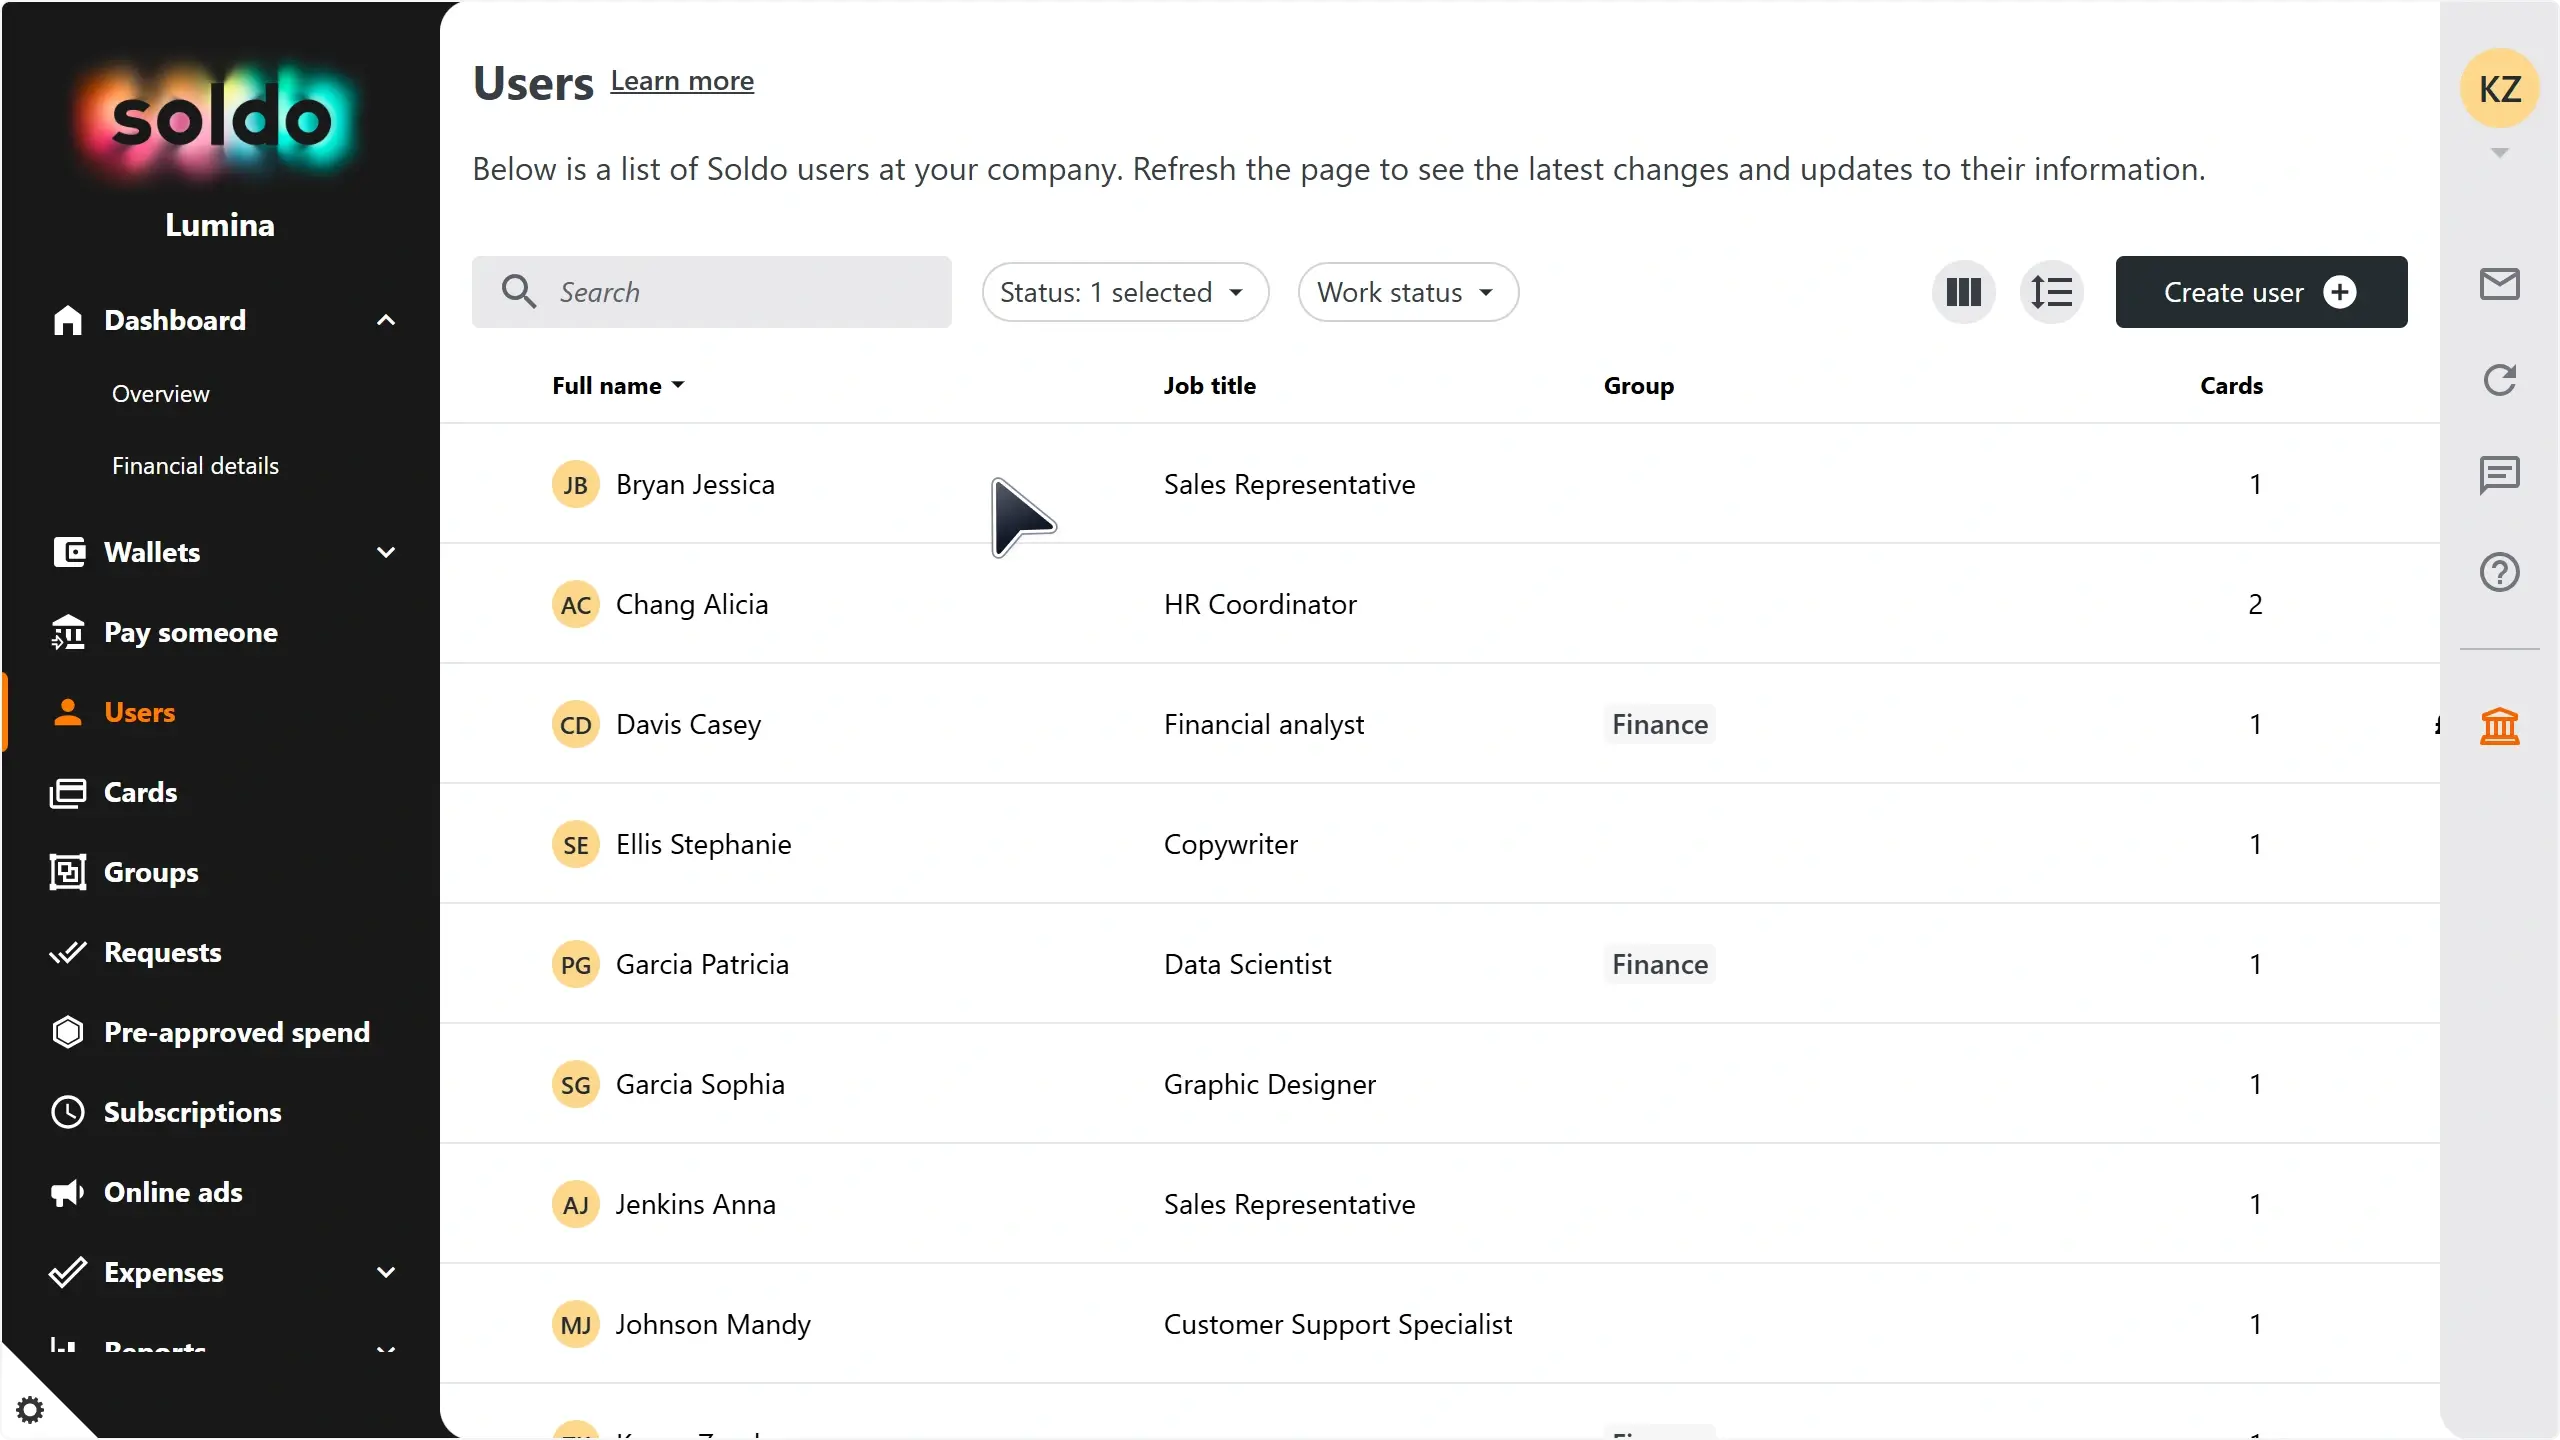Expand the Expenses menu section
This screenshot has height=1440, width=2560.
point(385,1272)
